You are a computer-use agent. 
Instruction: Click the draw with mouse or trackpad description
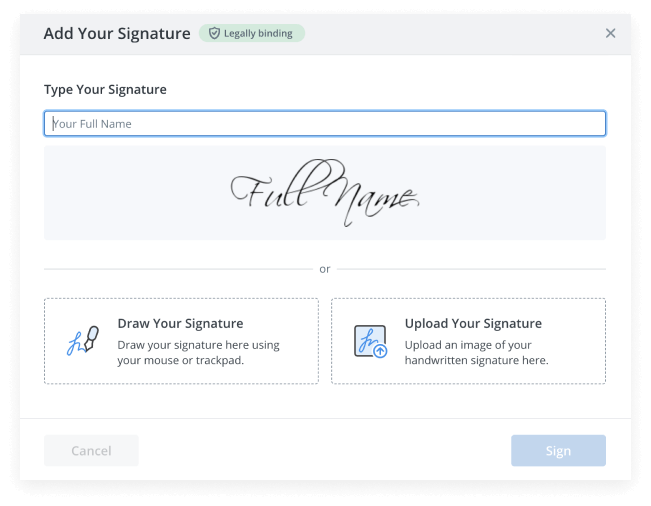pyautogui.click(x=198, y=353)
